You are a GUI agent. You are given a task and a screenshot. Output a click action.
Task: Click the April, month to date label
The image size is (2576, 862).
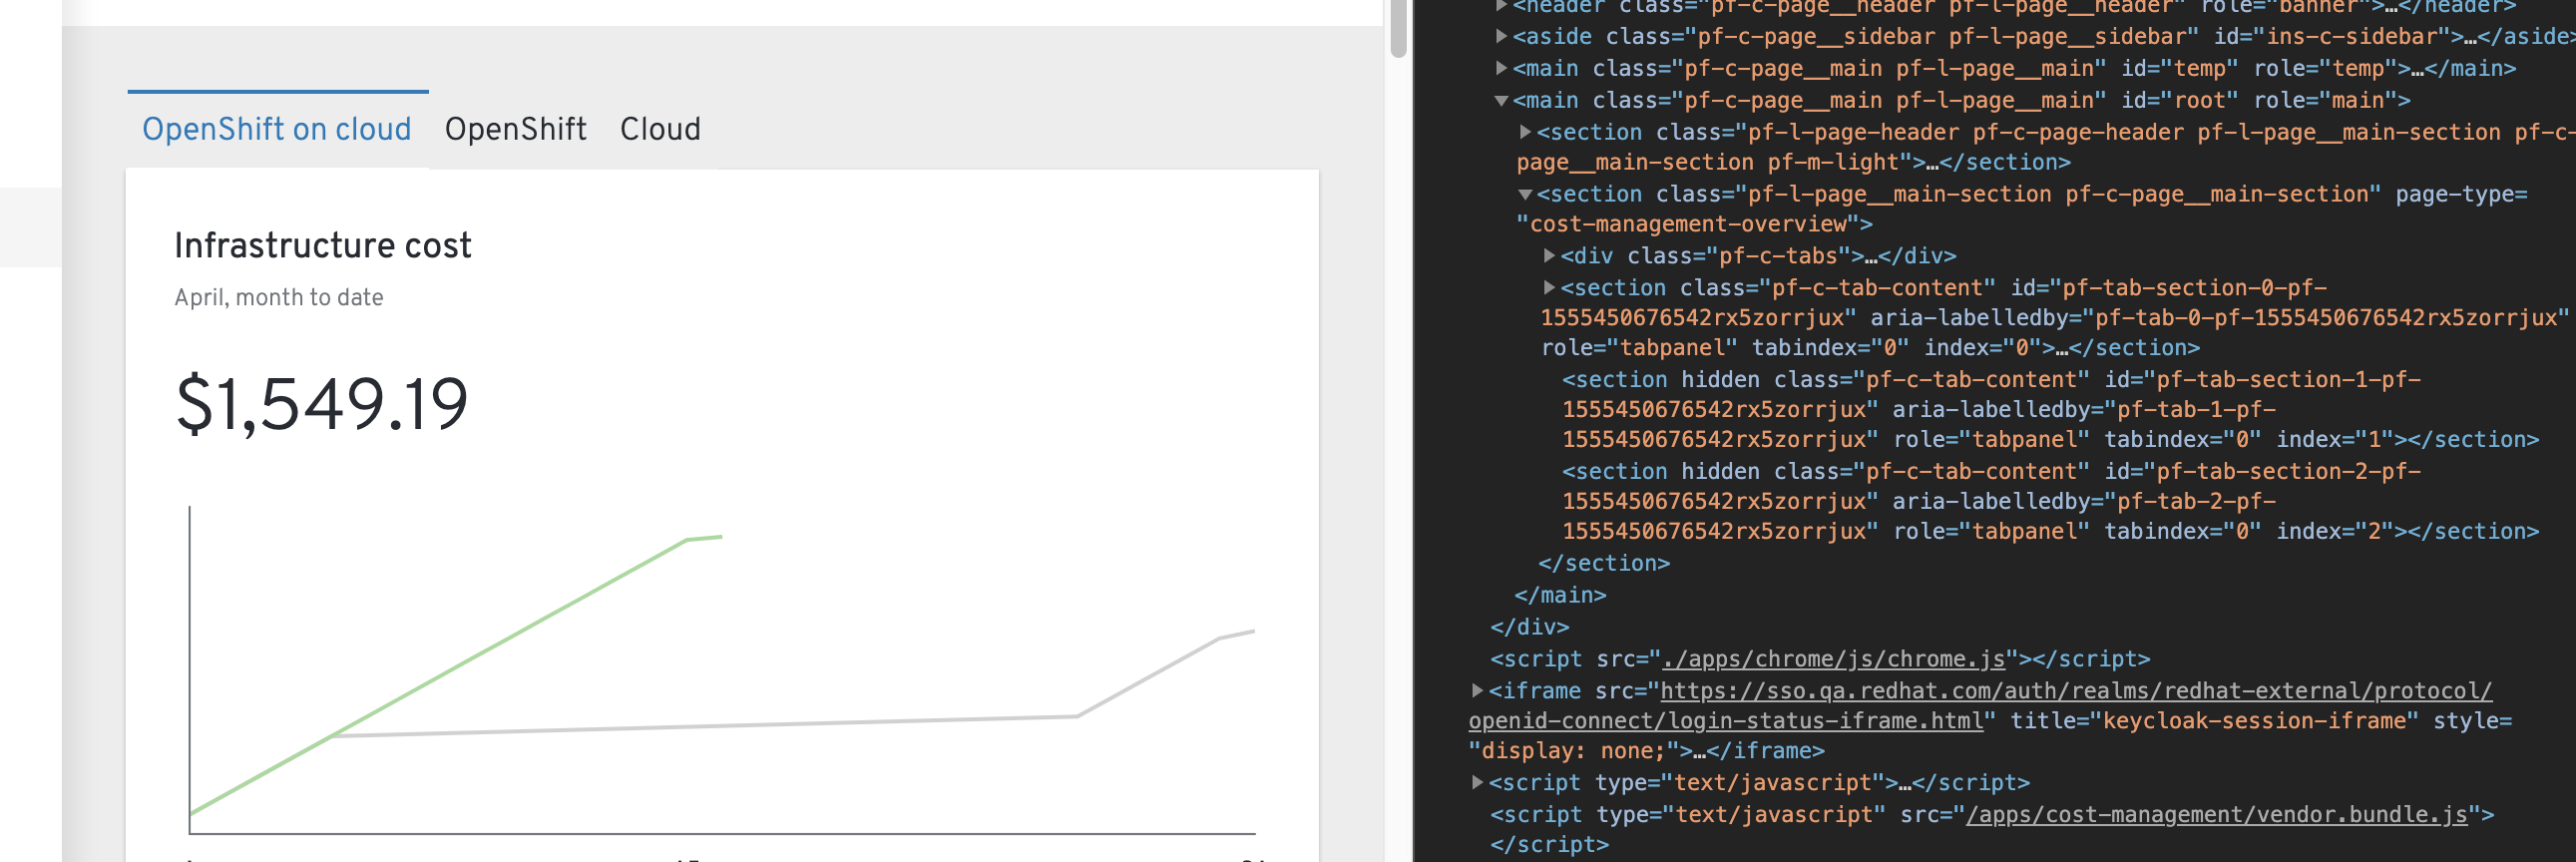point(279,298)
